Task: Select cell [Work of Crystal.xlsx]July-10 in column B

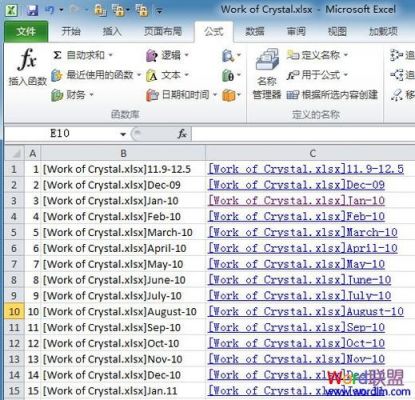Action: 123,296
